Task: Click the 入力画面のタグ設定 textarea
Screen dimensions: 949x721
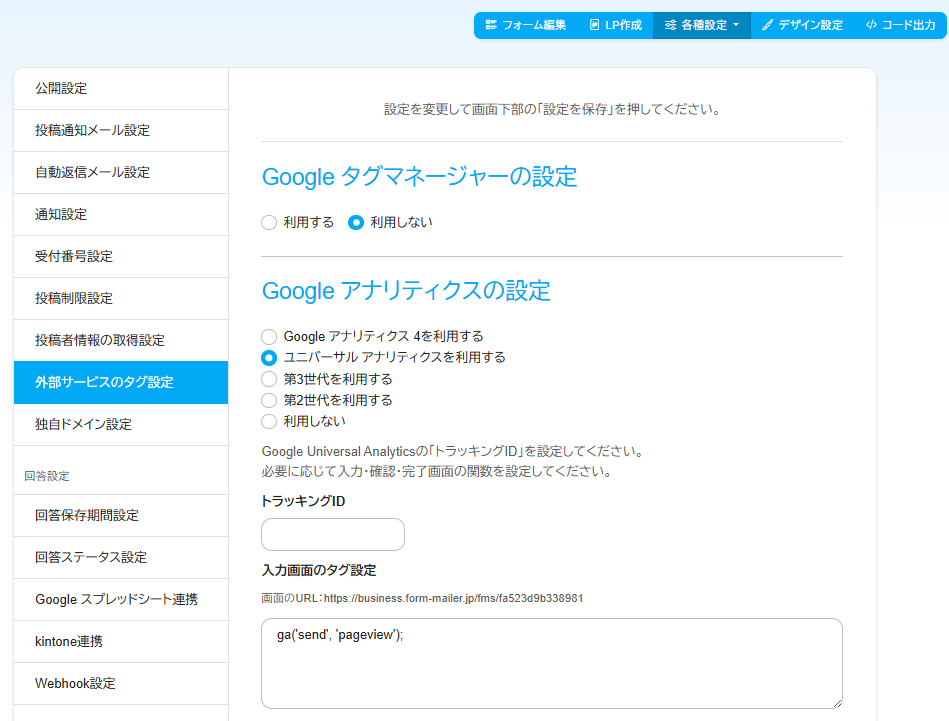Action: [552, 663]
